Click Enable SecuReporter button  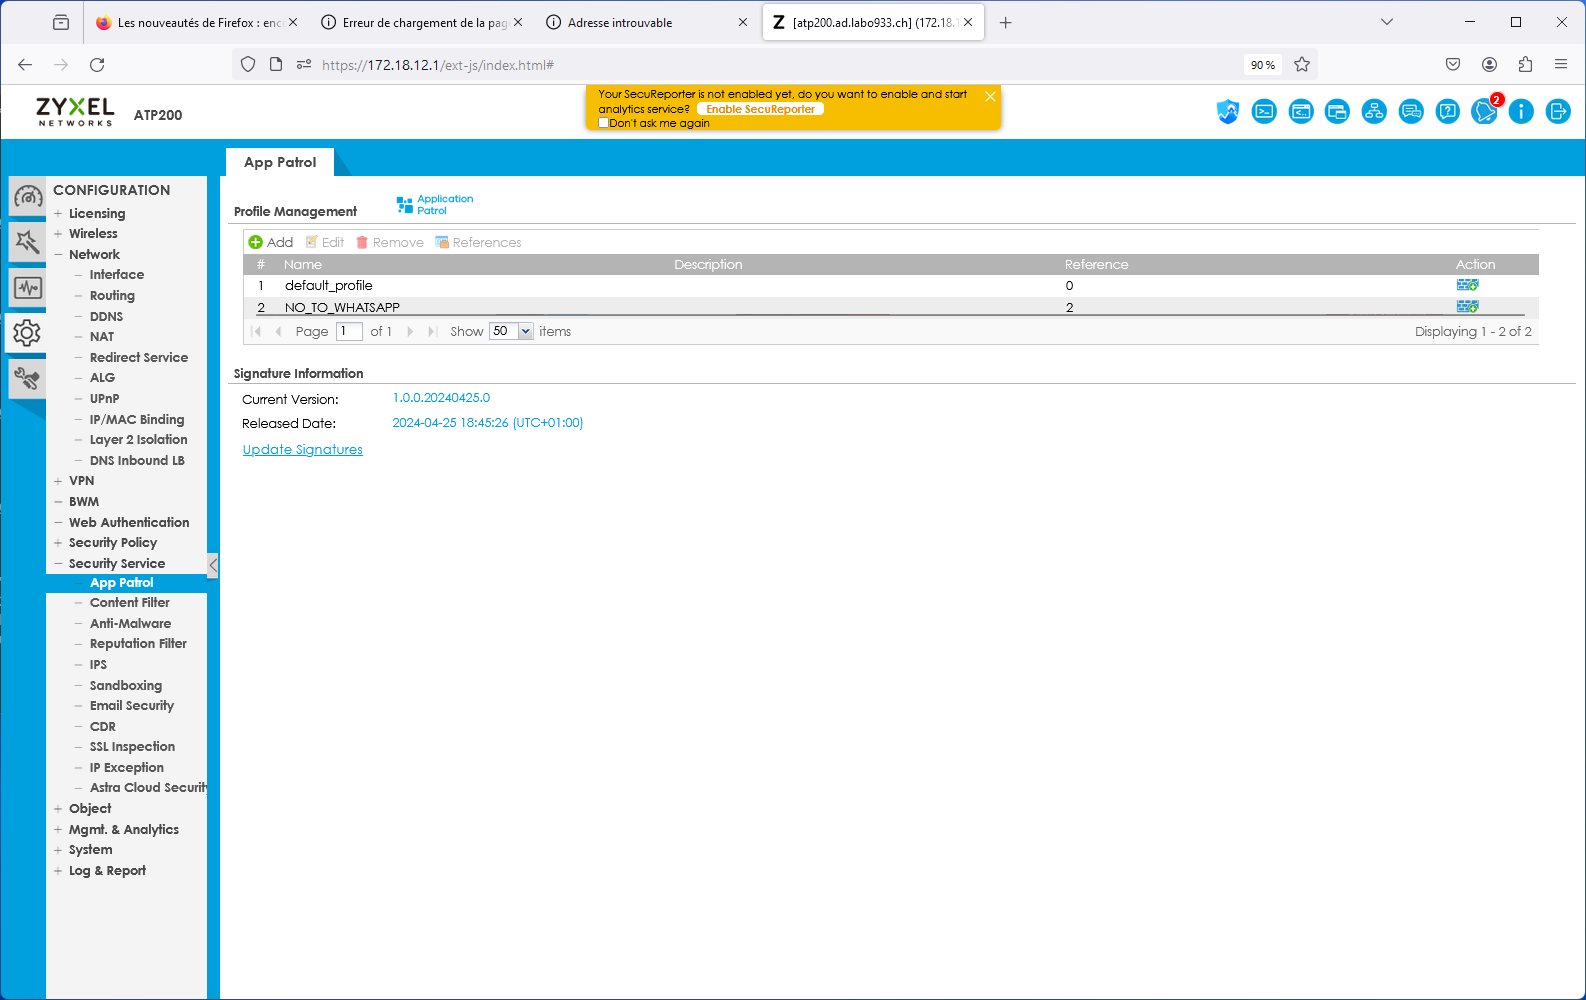pos(760,110)
